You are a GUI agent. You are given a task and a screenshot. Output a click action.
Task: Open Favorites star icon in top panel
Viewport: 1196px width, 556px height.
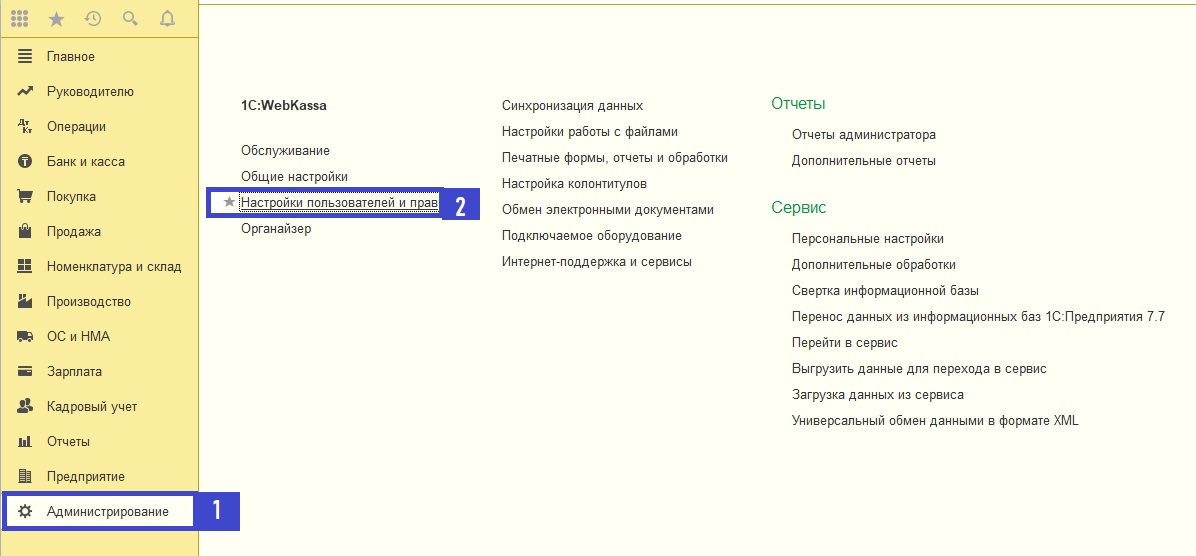[x=56, y=19]
